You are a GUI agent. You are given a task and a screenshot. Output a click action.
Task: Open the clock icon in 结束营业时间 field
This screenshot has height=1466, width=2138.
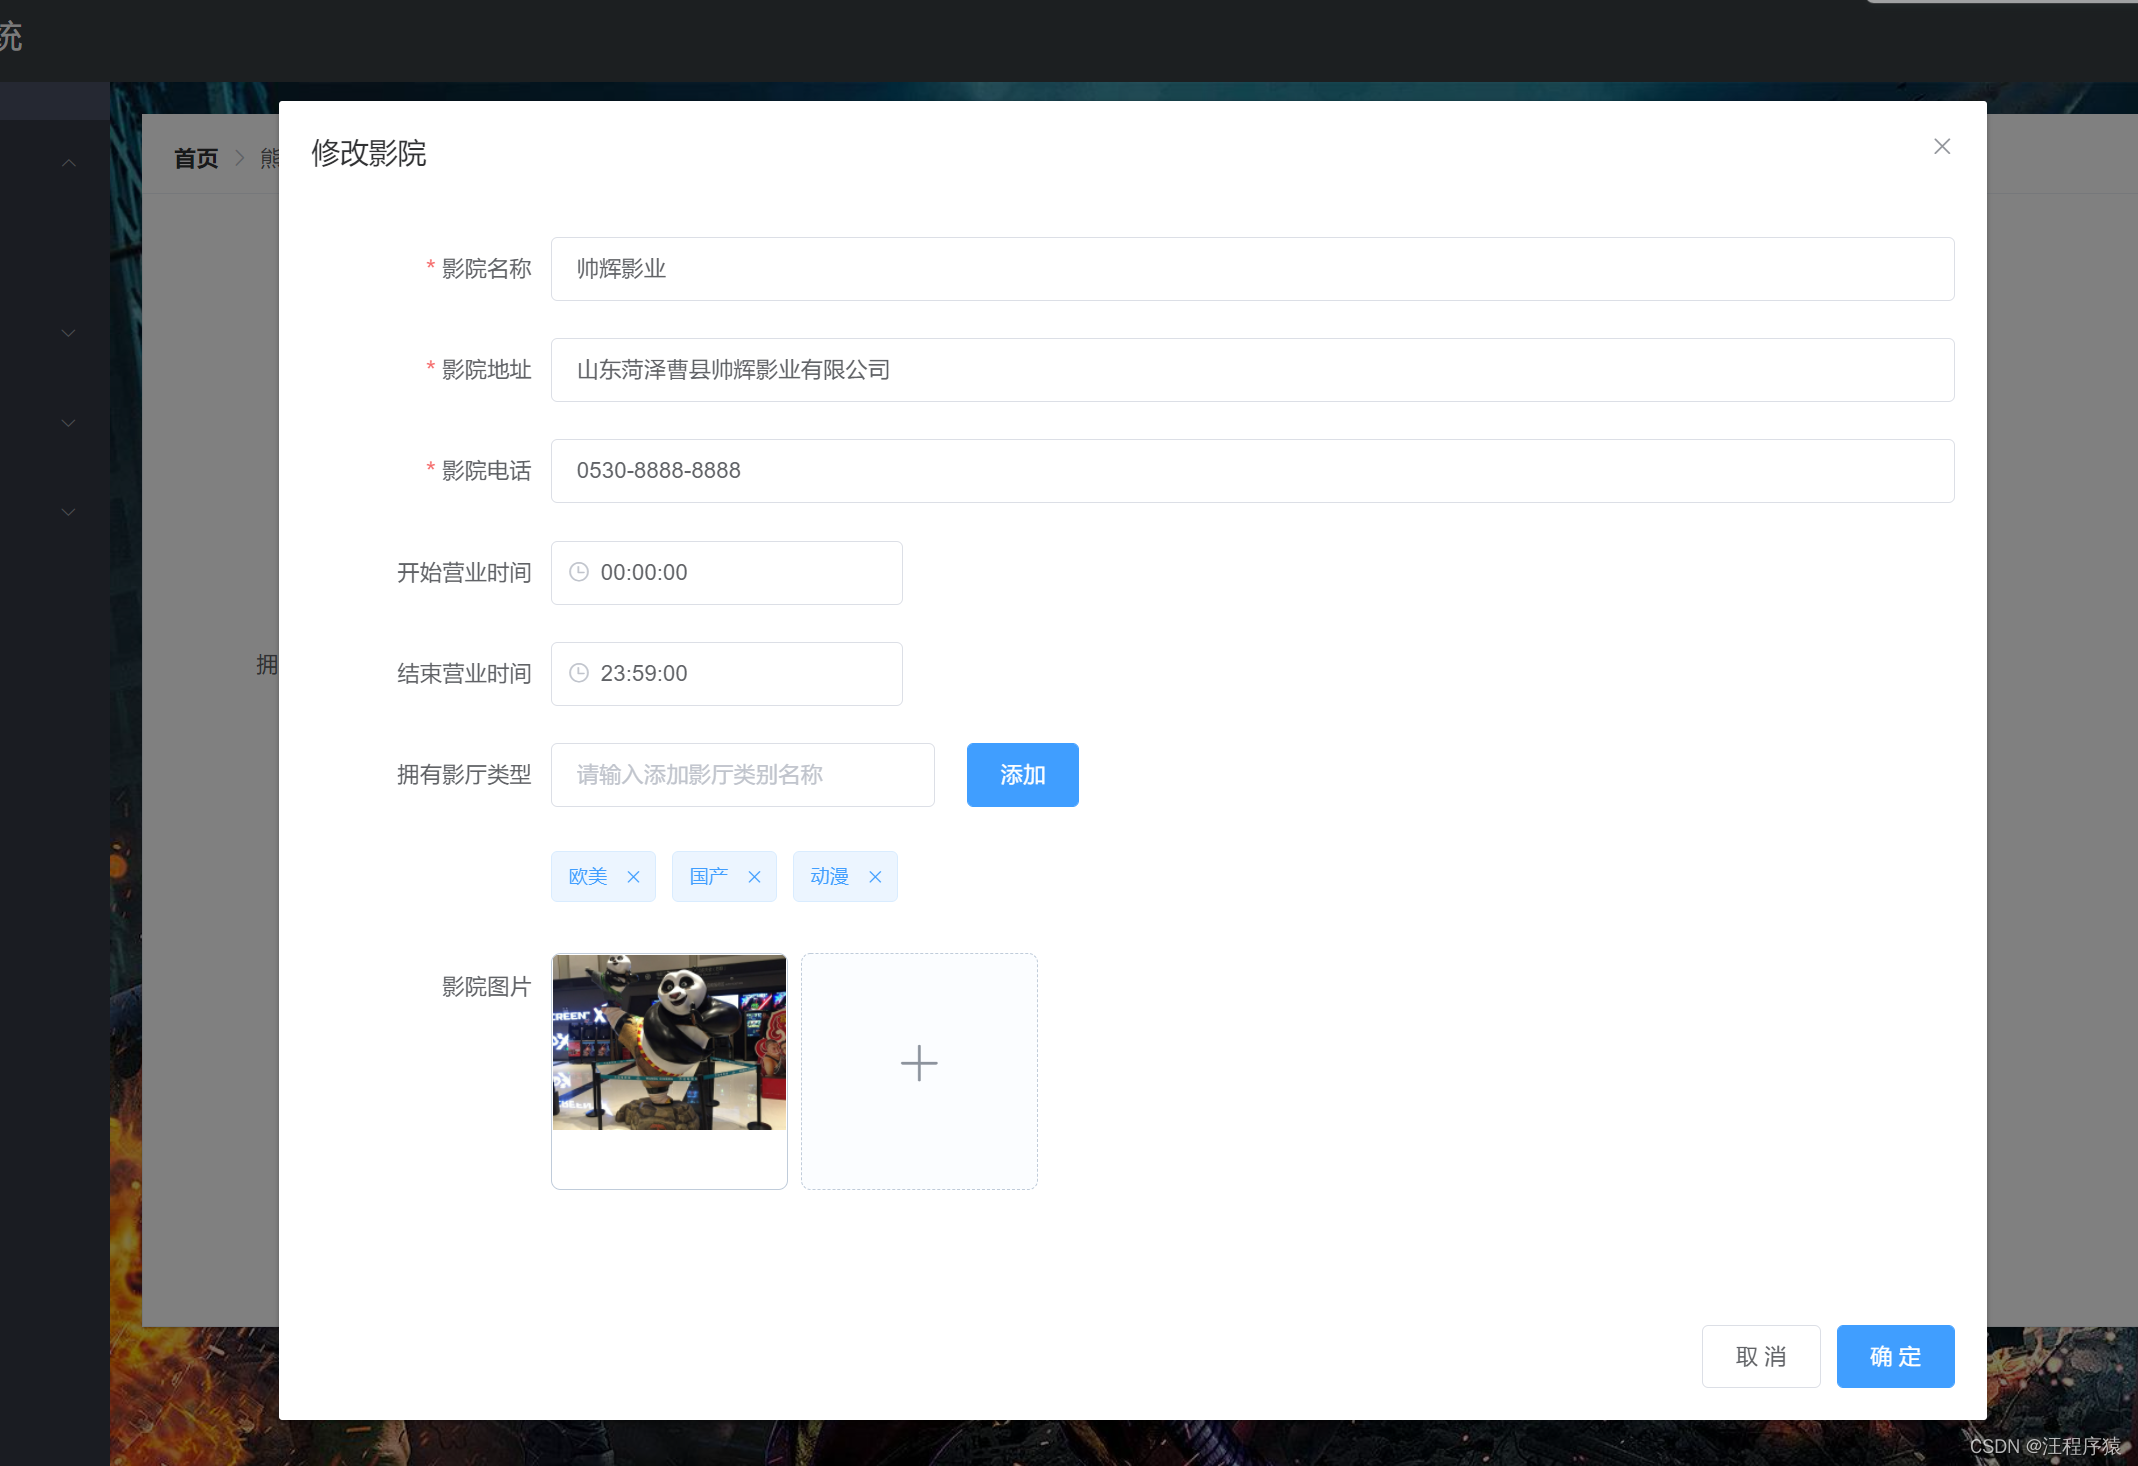tap(579, 673)
